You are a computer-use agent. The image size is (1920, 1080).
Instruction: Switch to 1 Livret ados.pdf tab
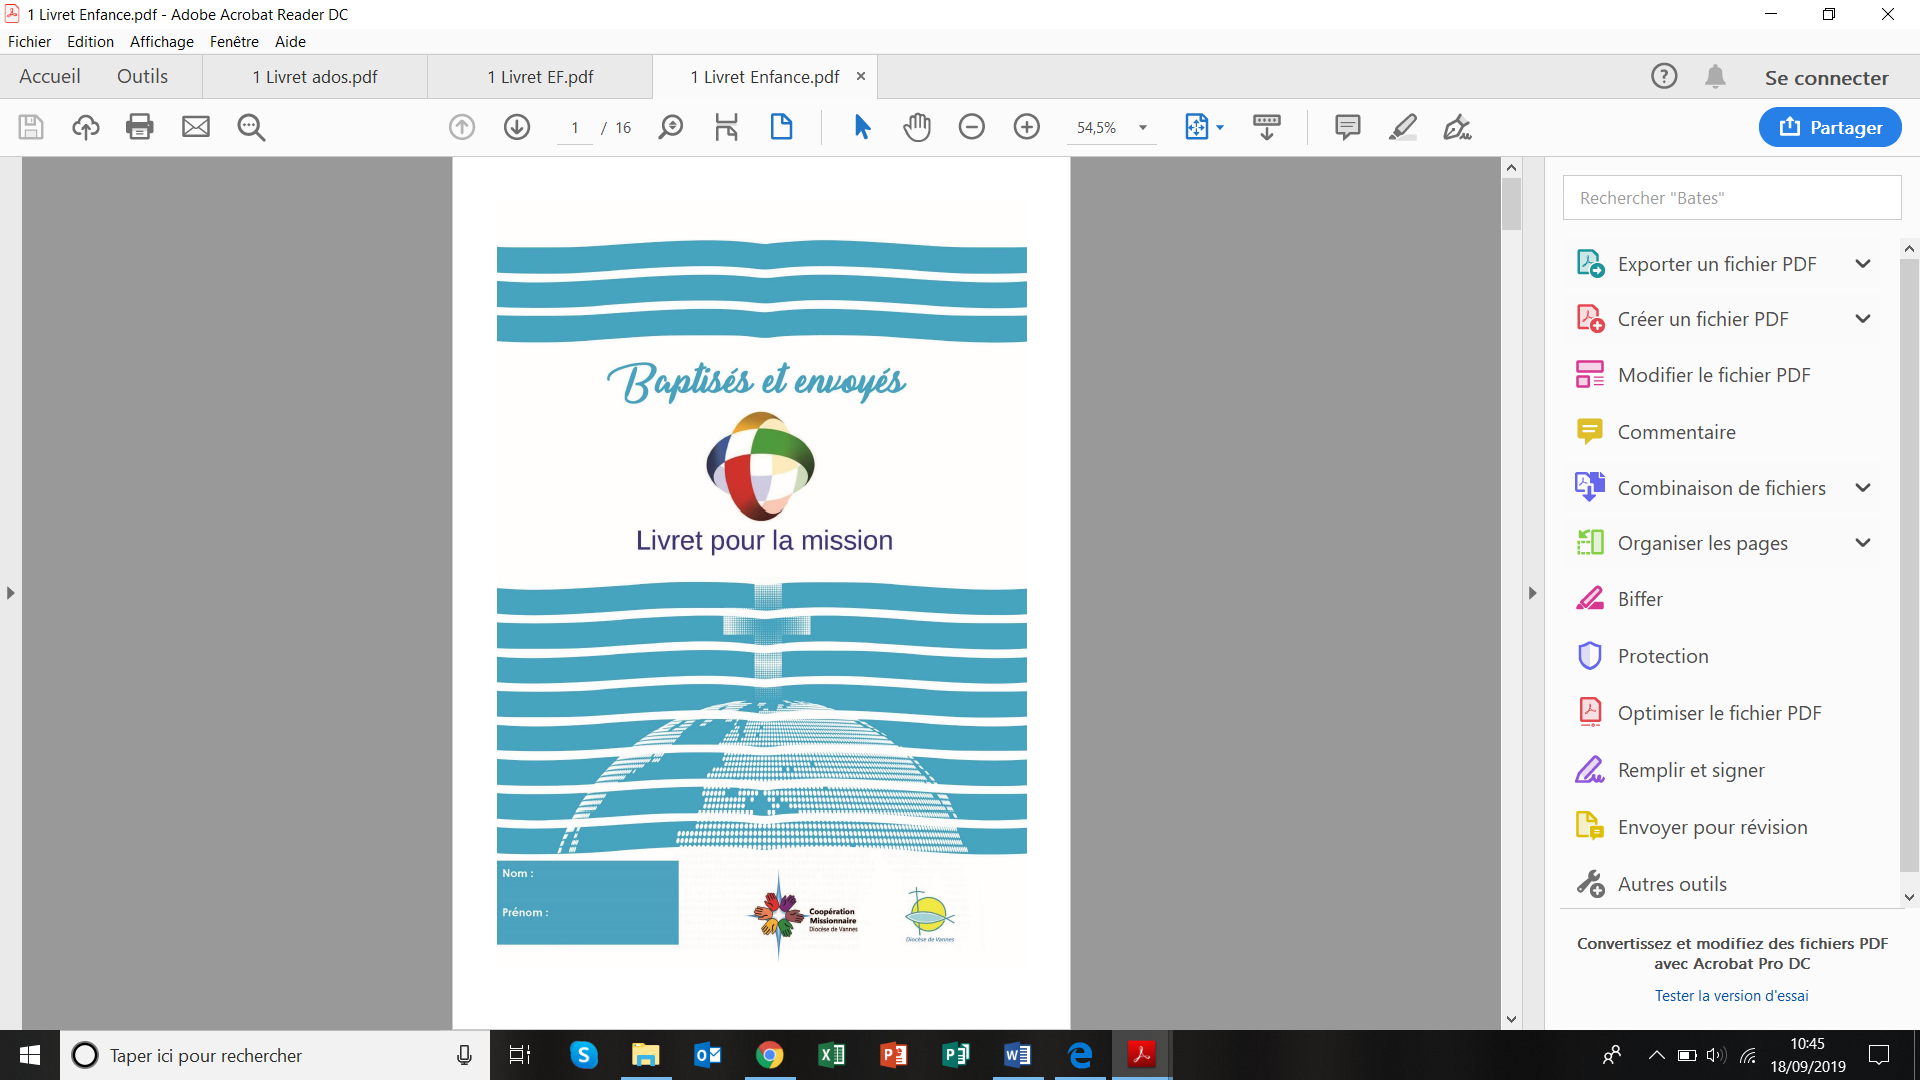click(315, 77)
